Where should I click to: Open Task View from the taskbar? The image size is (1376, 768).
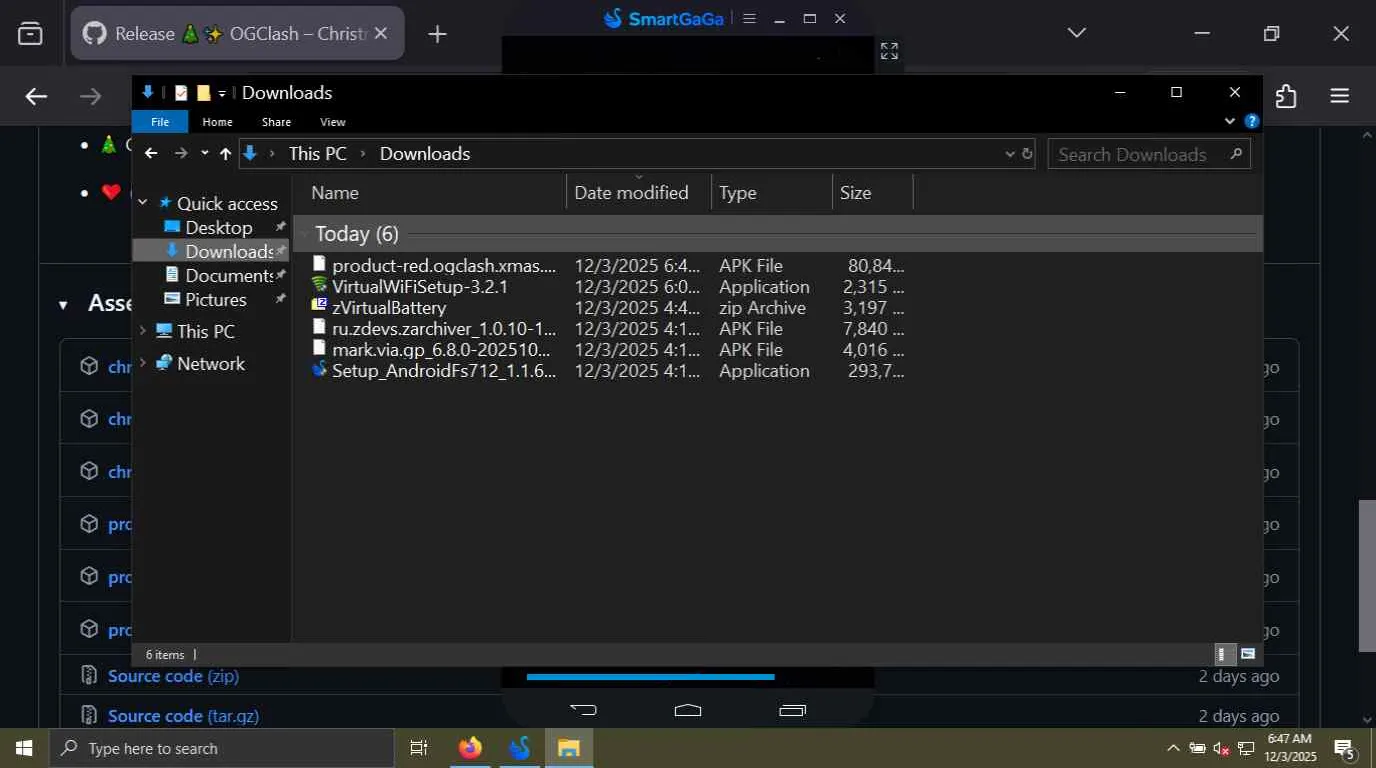(419, 748)
